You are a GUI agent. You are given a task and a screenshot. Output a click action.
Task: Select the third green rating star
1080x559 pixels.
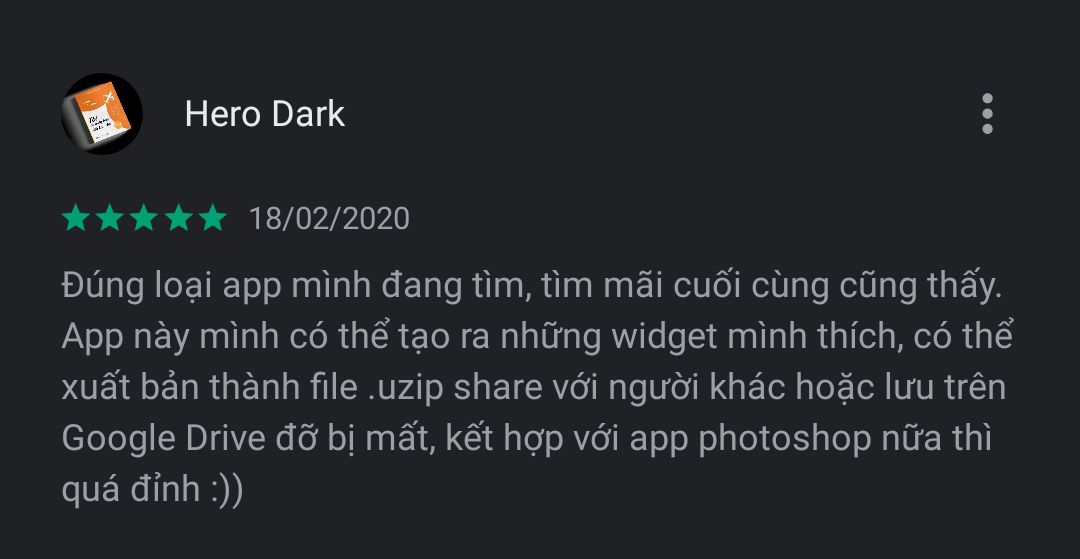[x=144, y=218]
